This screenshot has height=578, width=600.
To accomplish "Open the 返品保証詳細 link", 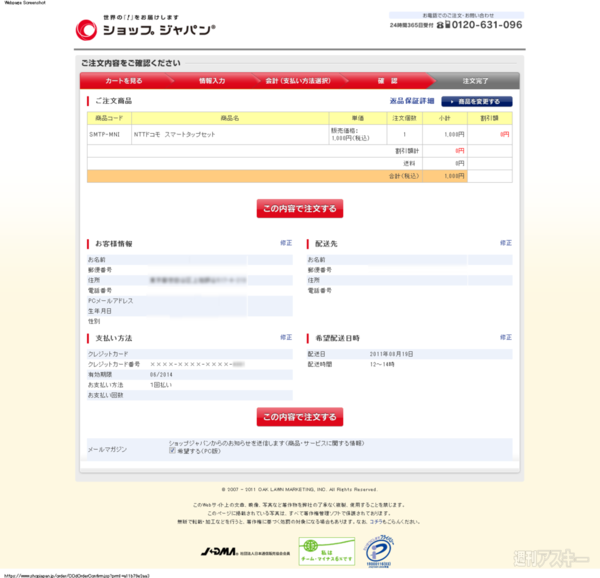I will pyautogui.click(x=412, y=101).
